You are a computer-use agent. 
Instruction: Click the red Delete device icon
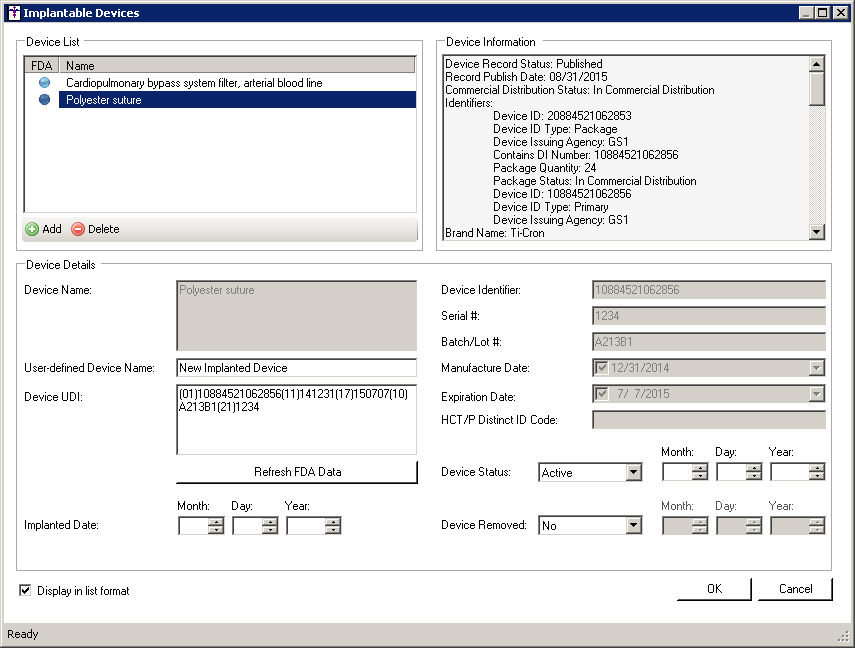(78, 229)
